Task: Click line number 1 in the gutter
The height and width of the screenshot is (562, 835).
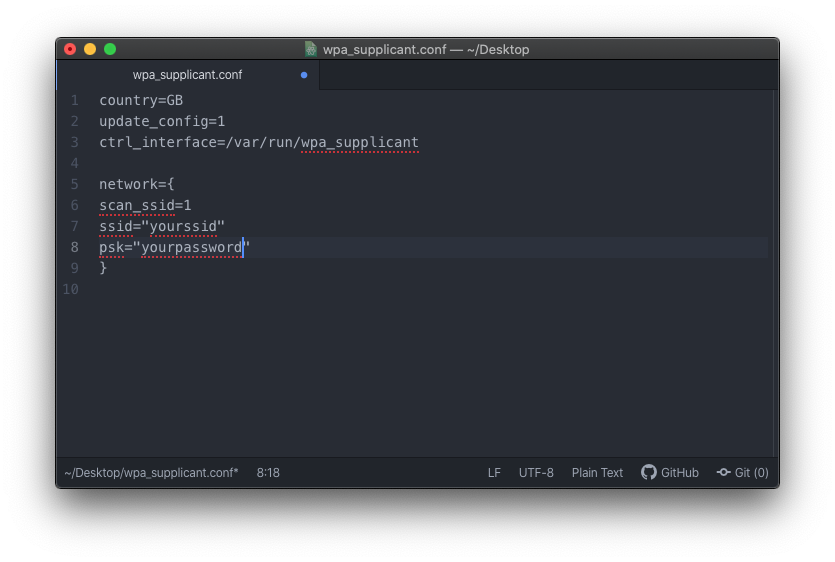Action: pyautogui.click(x=75, y=100)
